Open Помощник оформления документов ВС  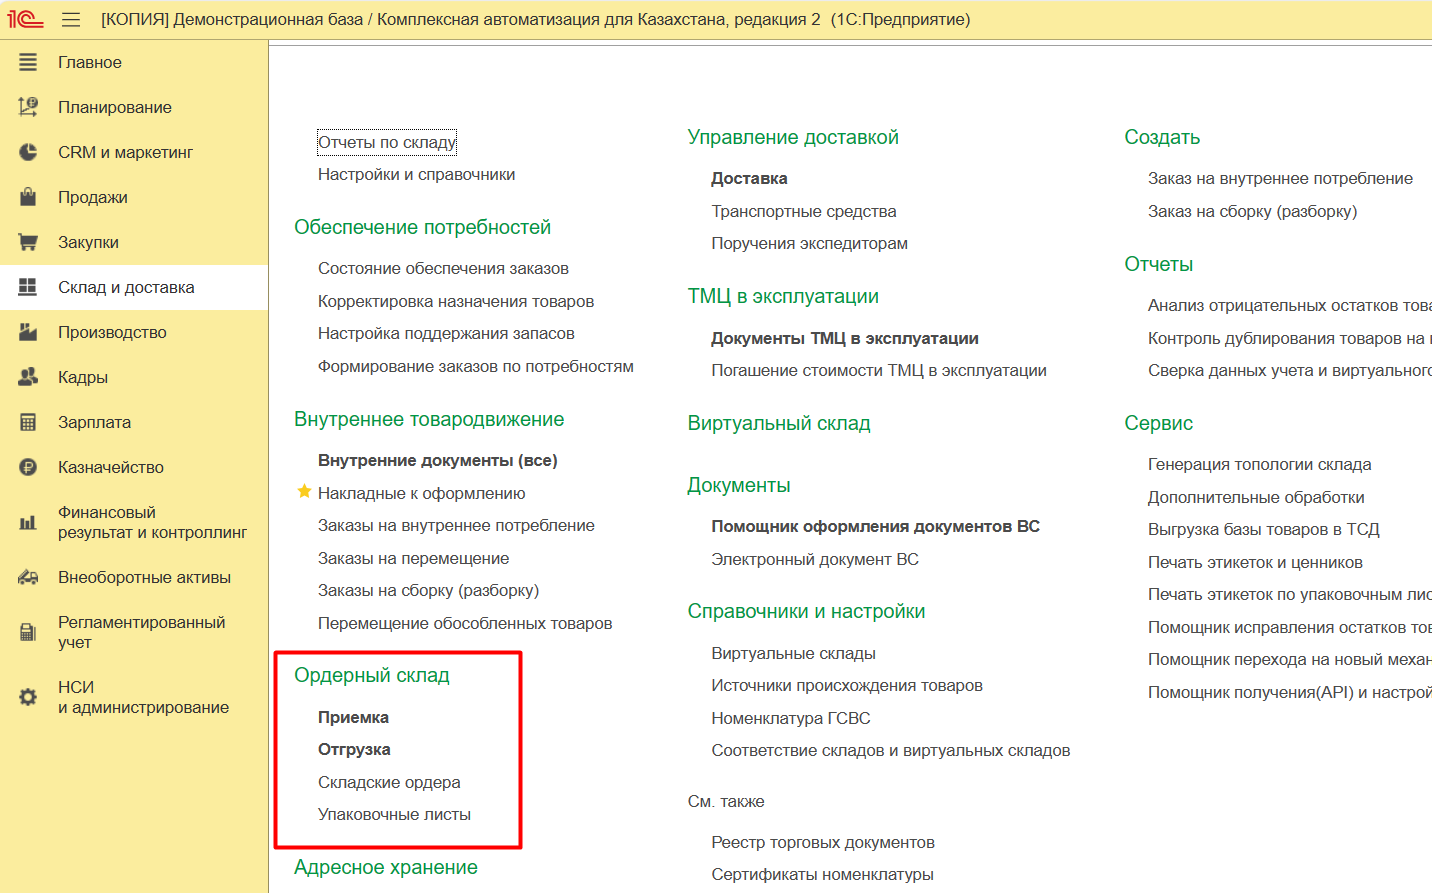[875, 526]
